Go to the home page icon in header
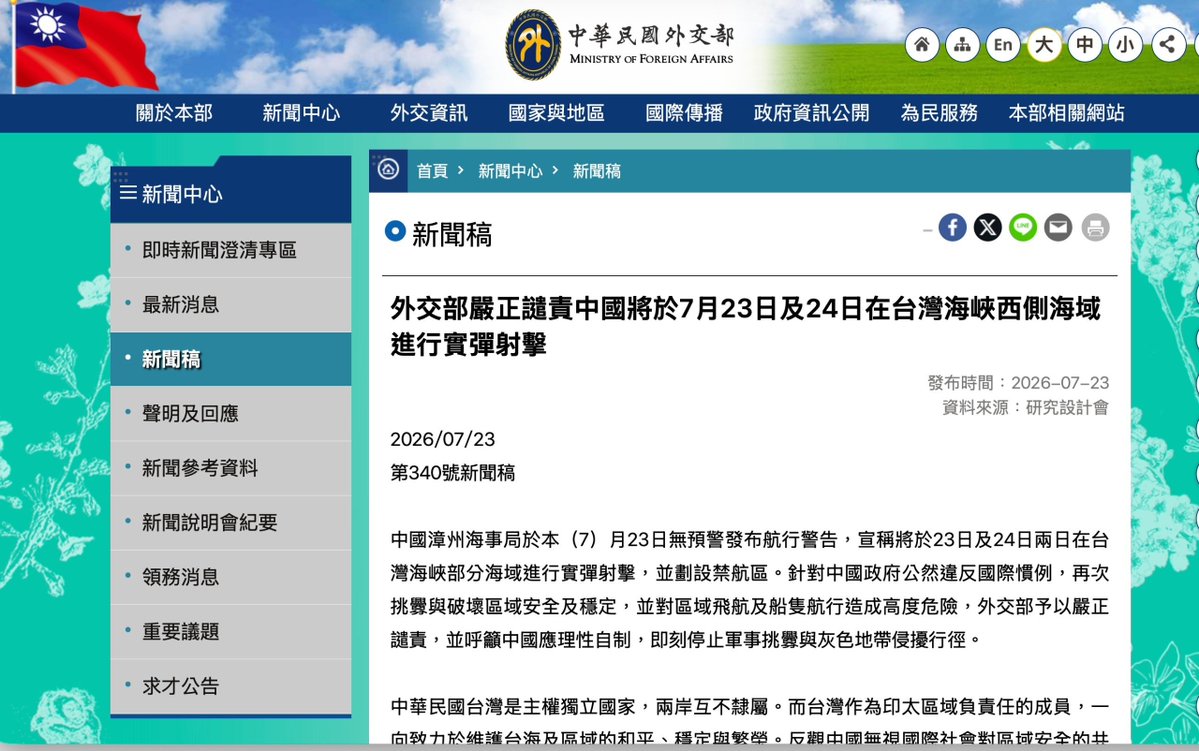Screen dimensions: 1199x751 point(921,45)
